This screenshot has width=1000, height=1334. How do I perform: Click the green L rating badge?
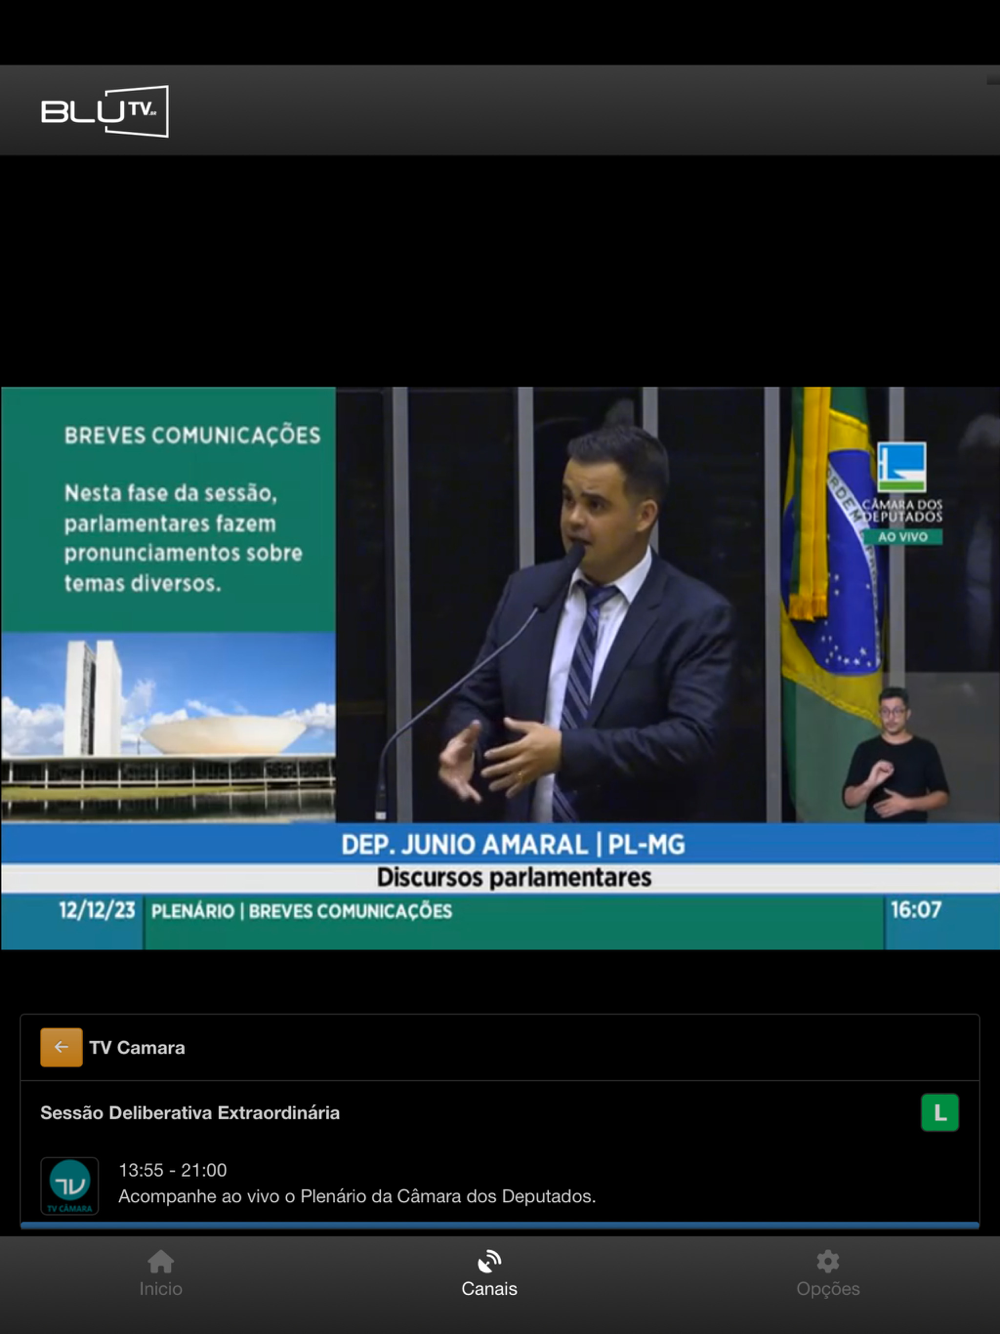(x=940, y=1113)
